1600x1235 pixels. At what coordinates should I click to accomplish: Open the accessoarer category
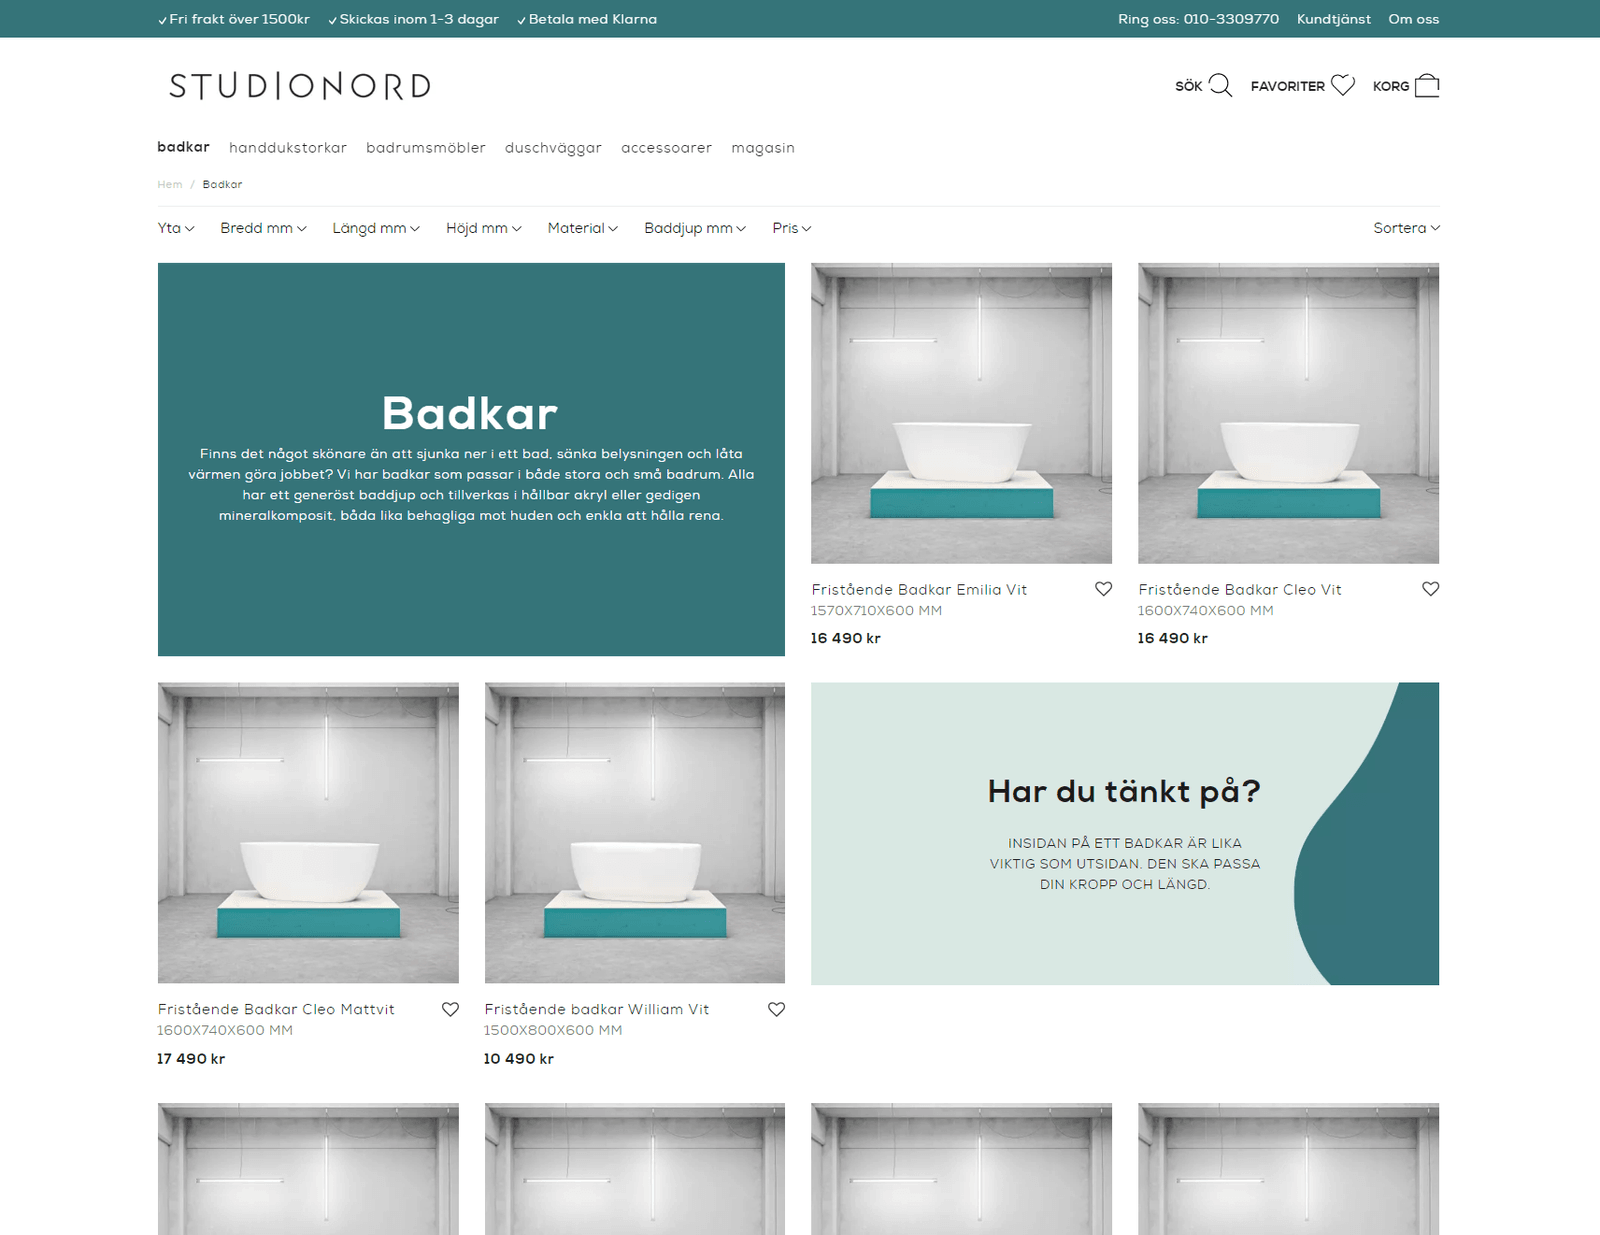pyautogui.click(x=666, y=148)
